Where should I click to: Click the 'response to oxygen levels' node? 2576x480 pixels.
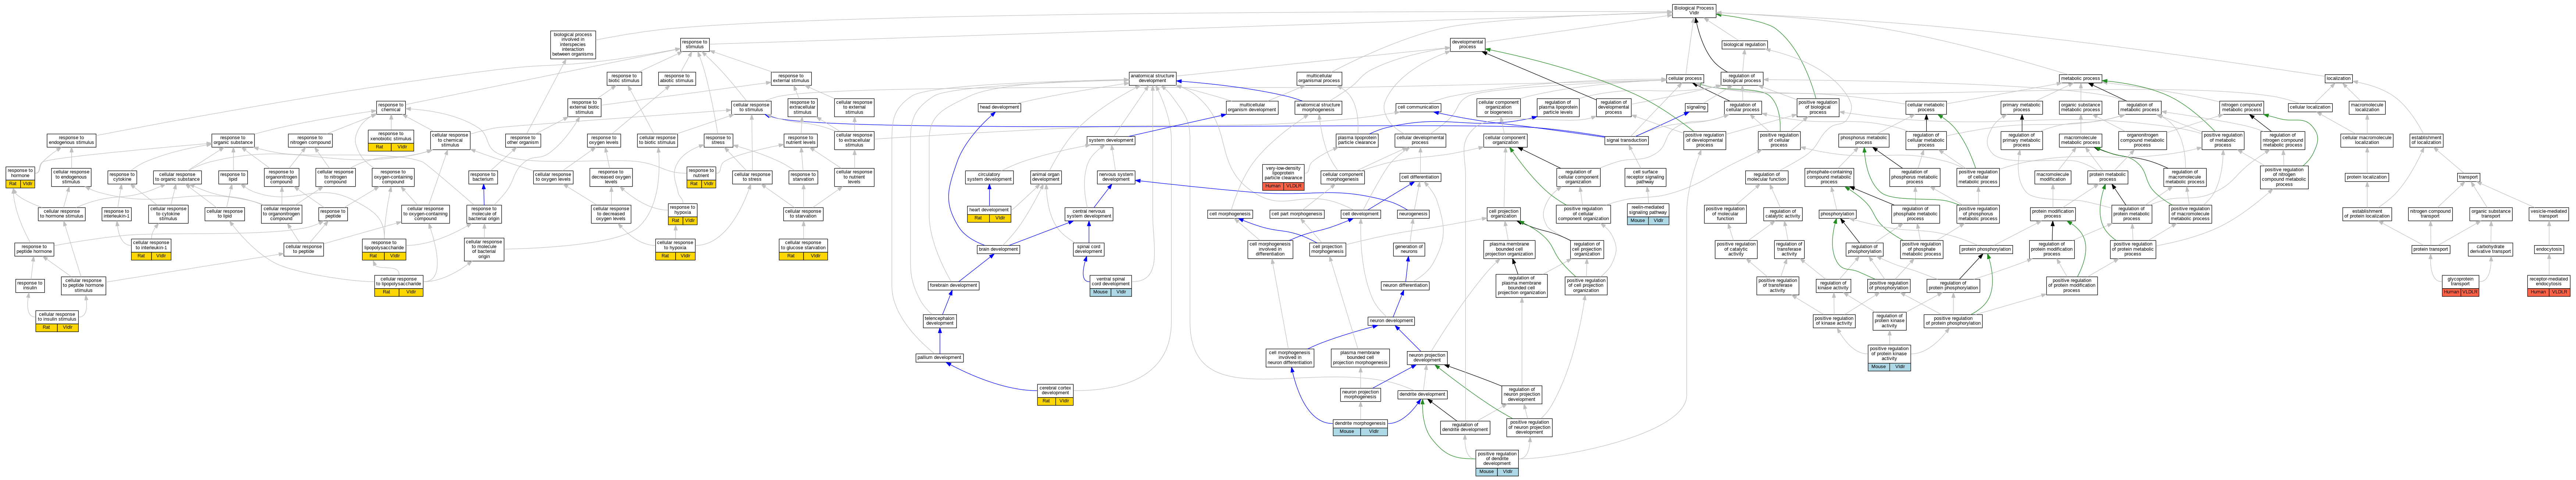coord(603,141)
